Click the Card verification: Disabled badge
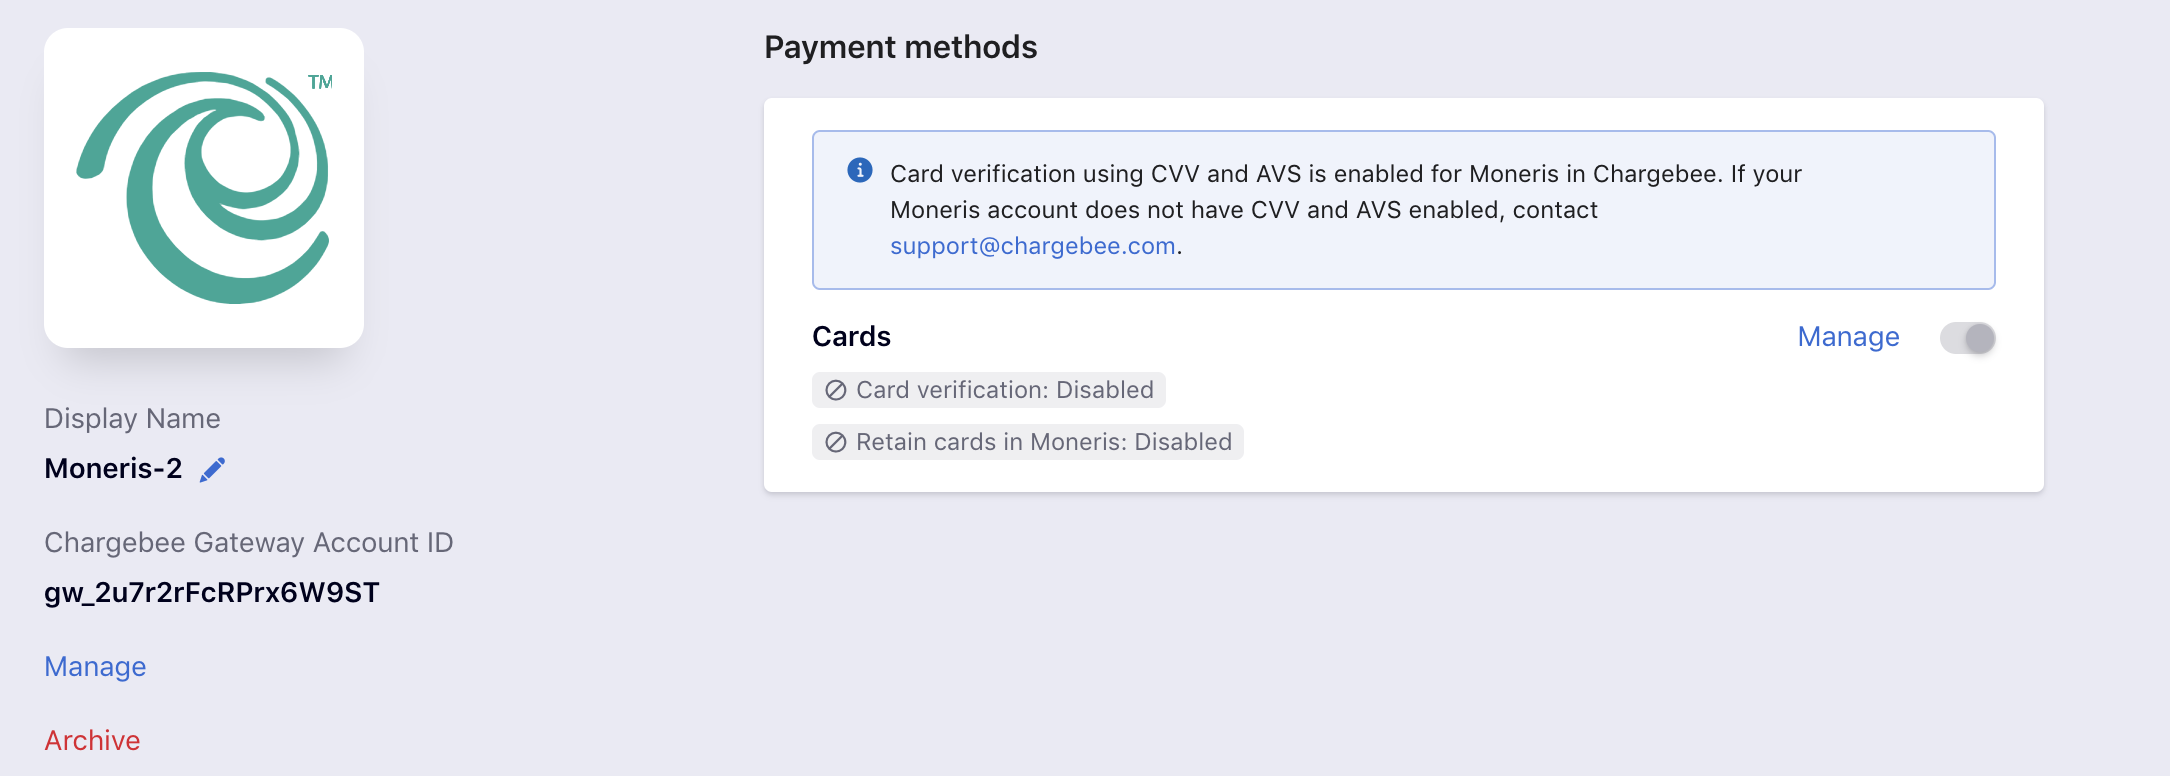 pyautogui.click(x=989, y=390)
